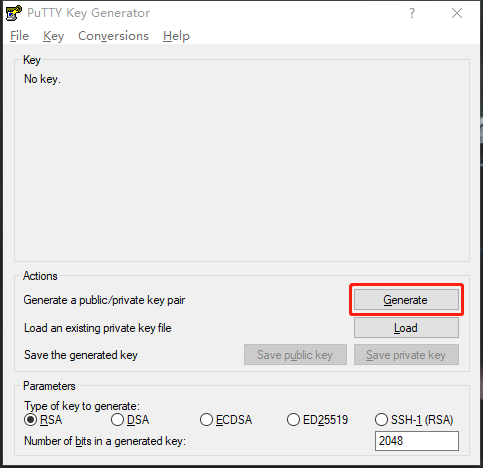Click the number of bits field showing 2048

417,441
